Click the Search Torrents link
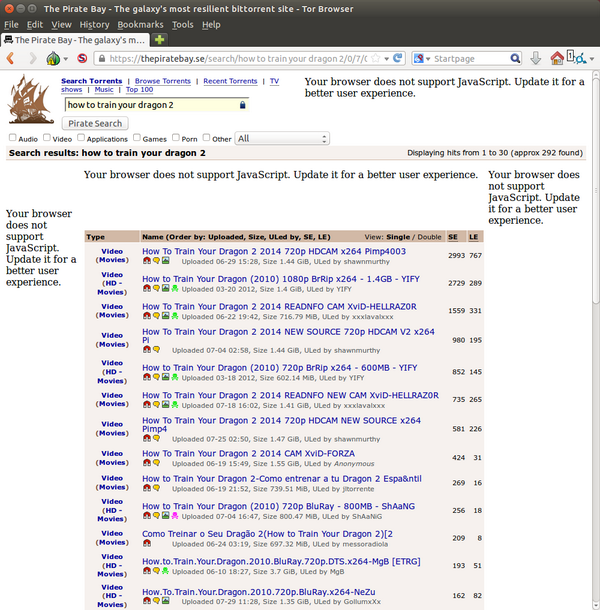600x610 pixels. click(91, 81)
